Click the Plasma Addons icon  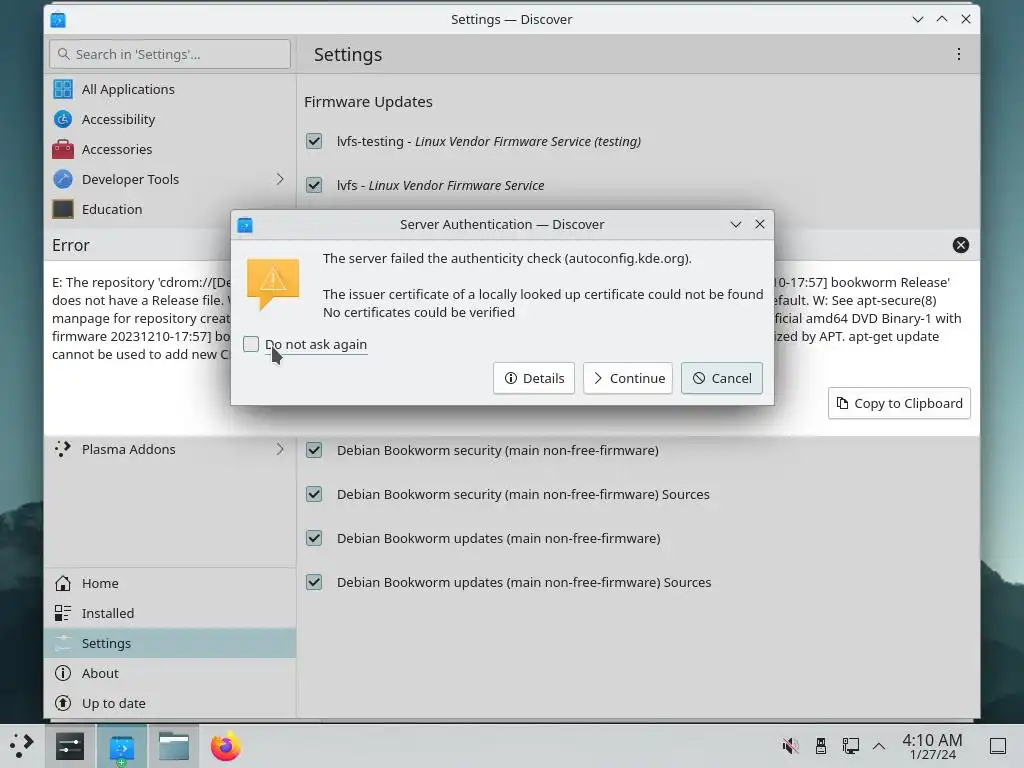coord(63,449)
